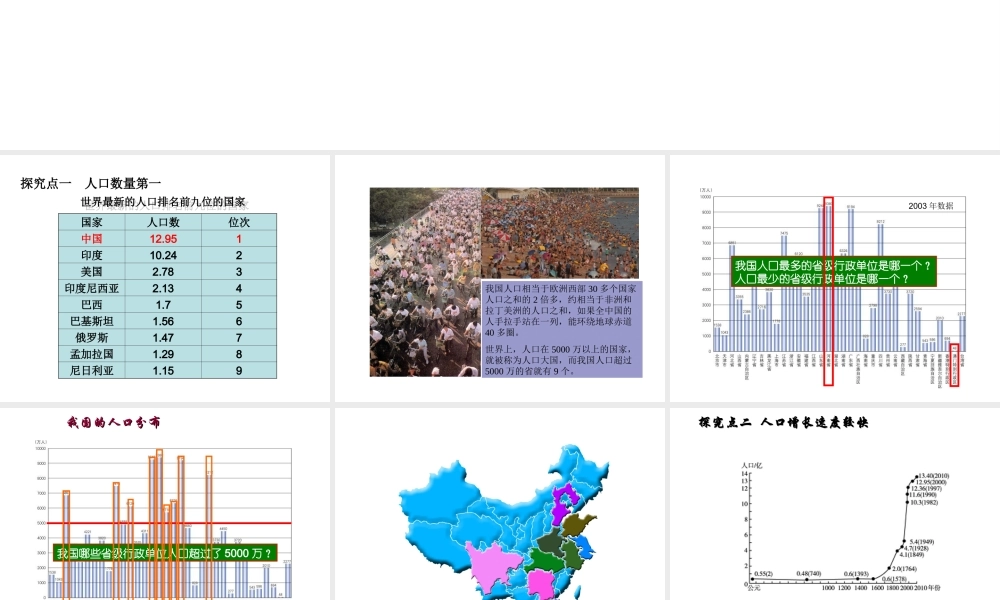Click the 10.3(1982) data label

[924, 502]
